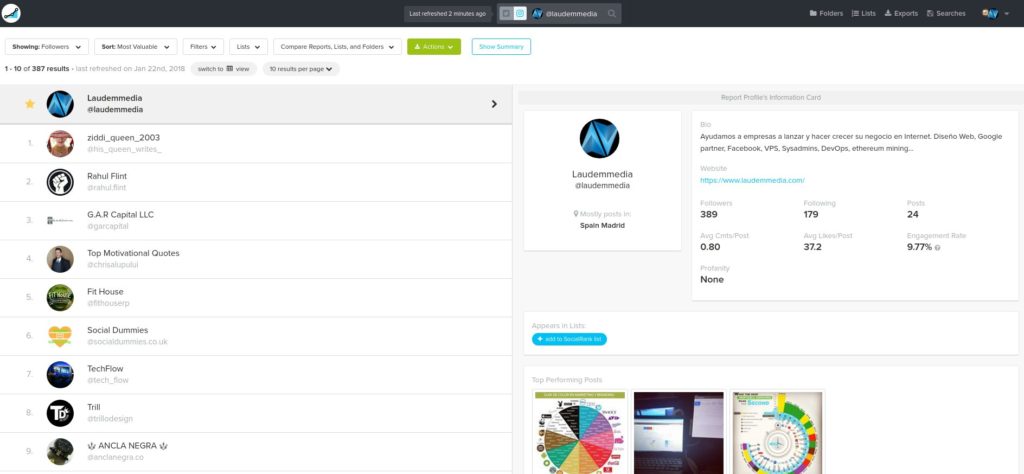Click the Show Summary button
1024x474 pixels.
(501, 47)
